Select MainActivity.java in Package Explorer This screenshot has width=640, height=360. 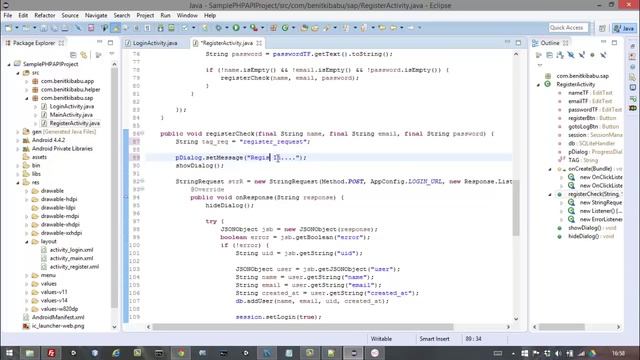pos(71,115)
